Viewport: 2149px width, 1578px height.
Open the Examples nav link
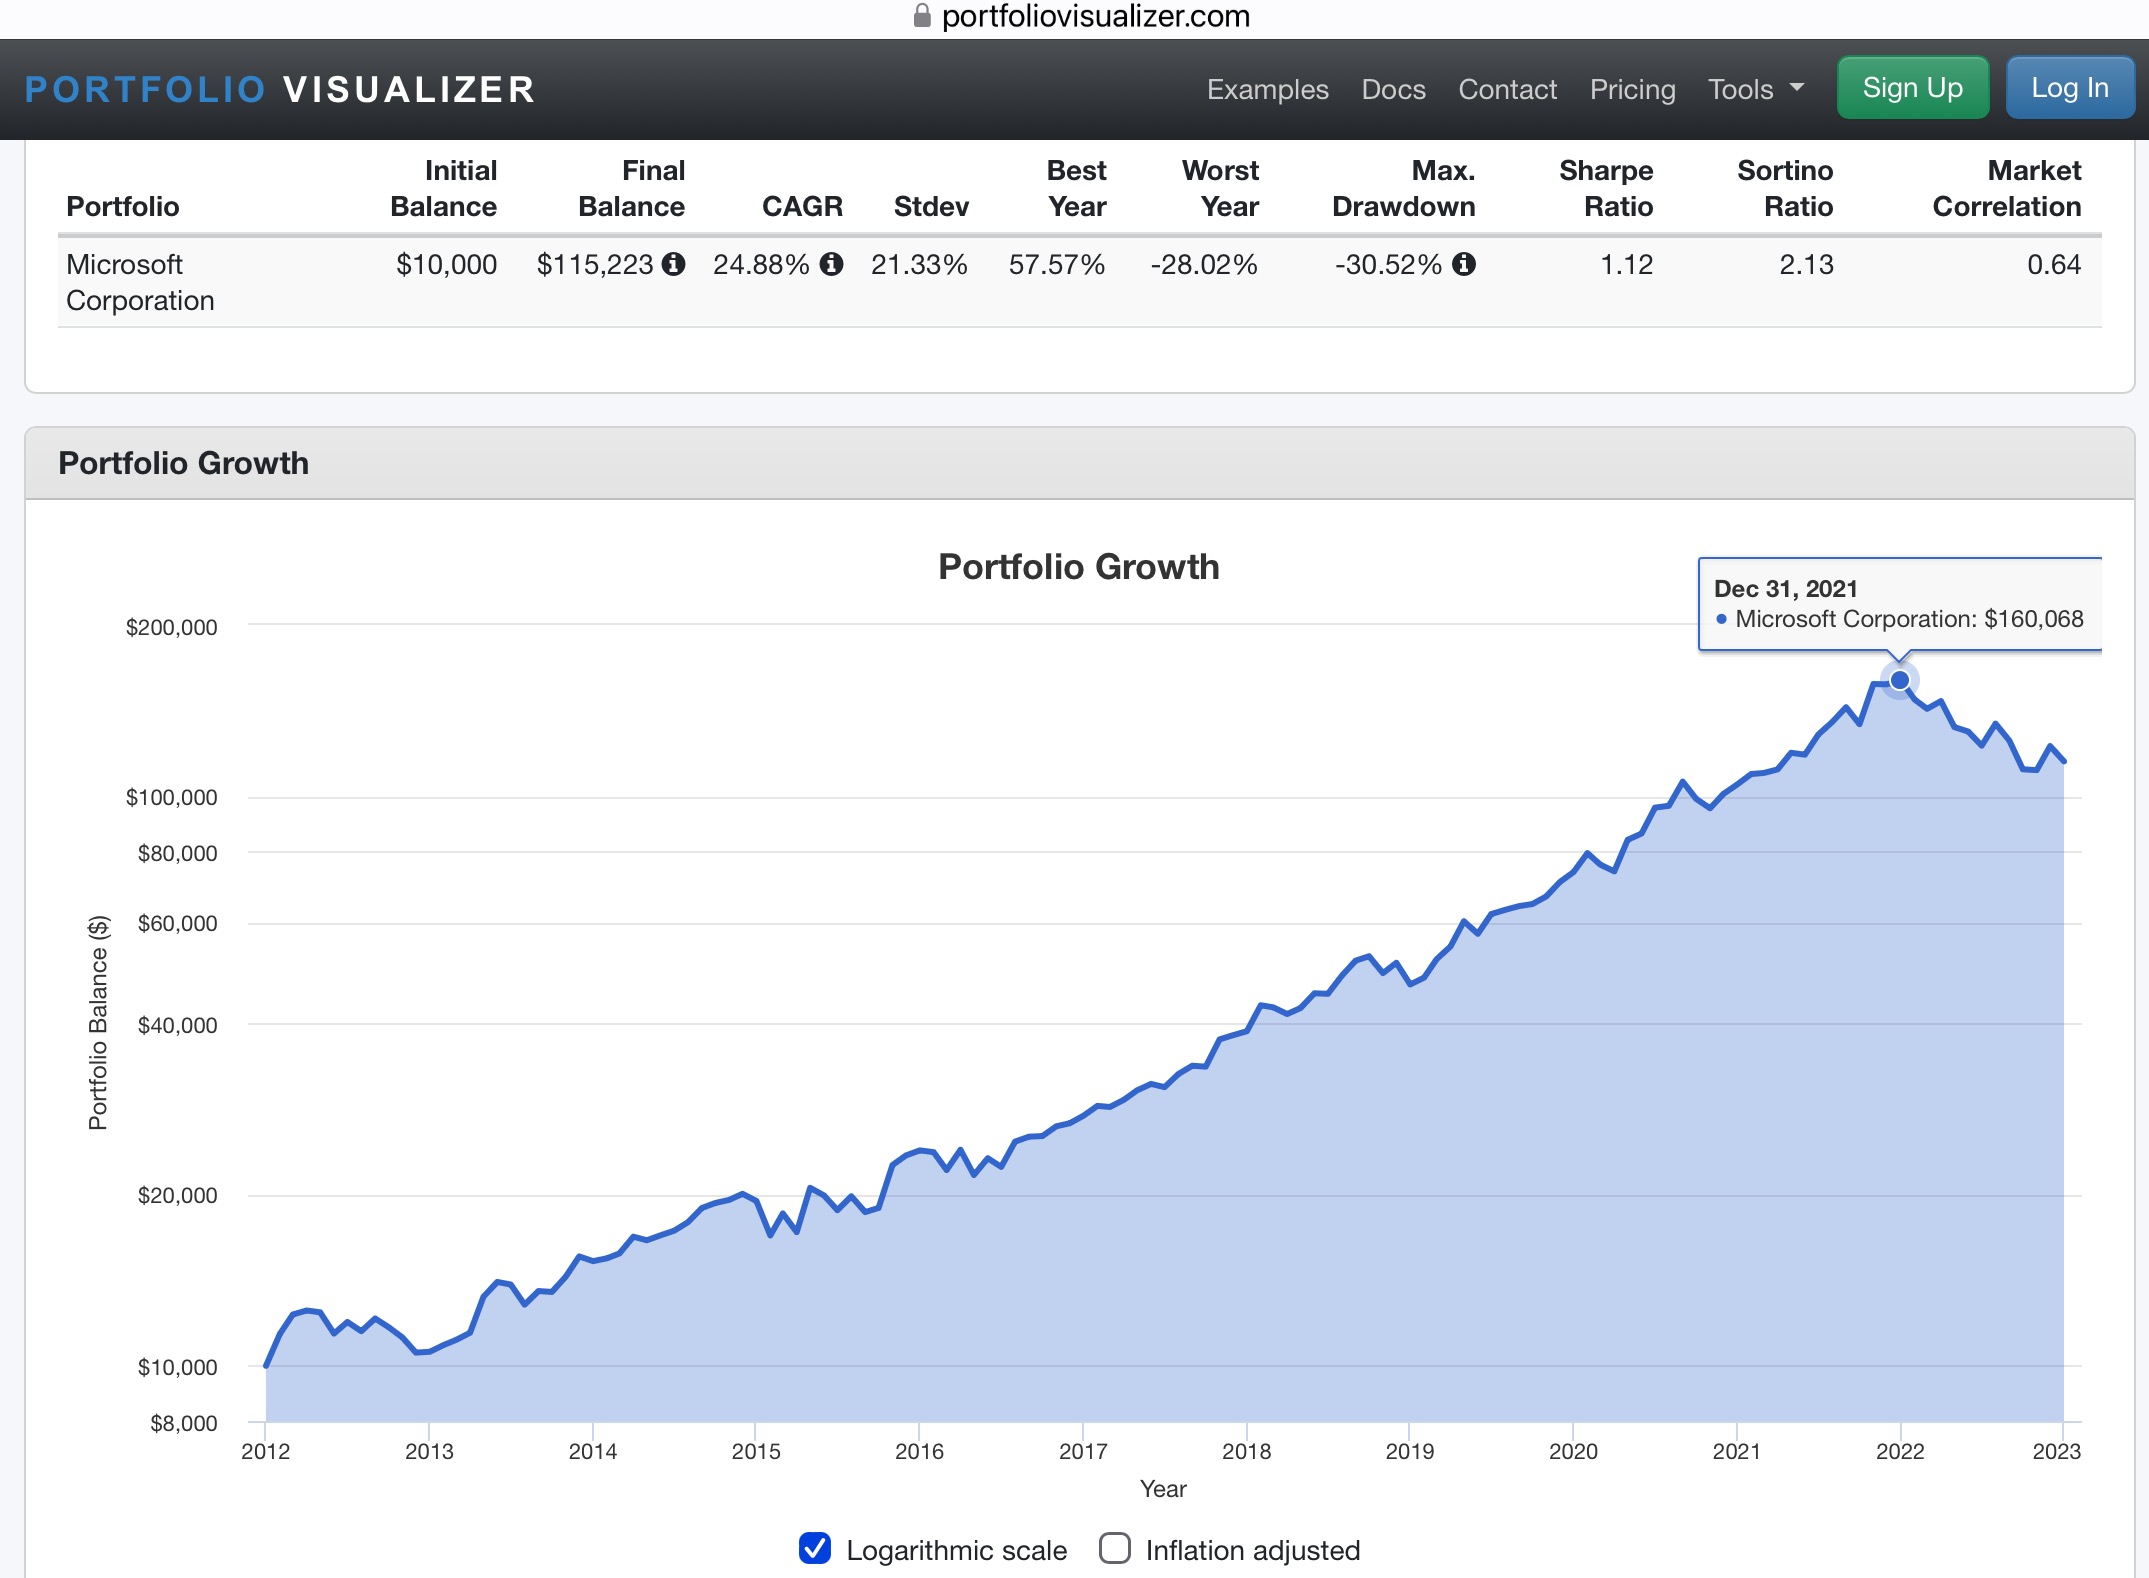click(x=1267, y=89)
